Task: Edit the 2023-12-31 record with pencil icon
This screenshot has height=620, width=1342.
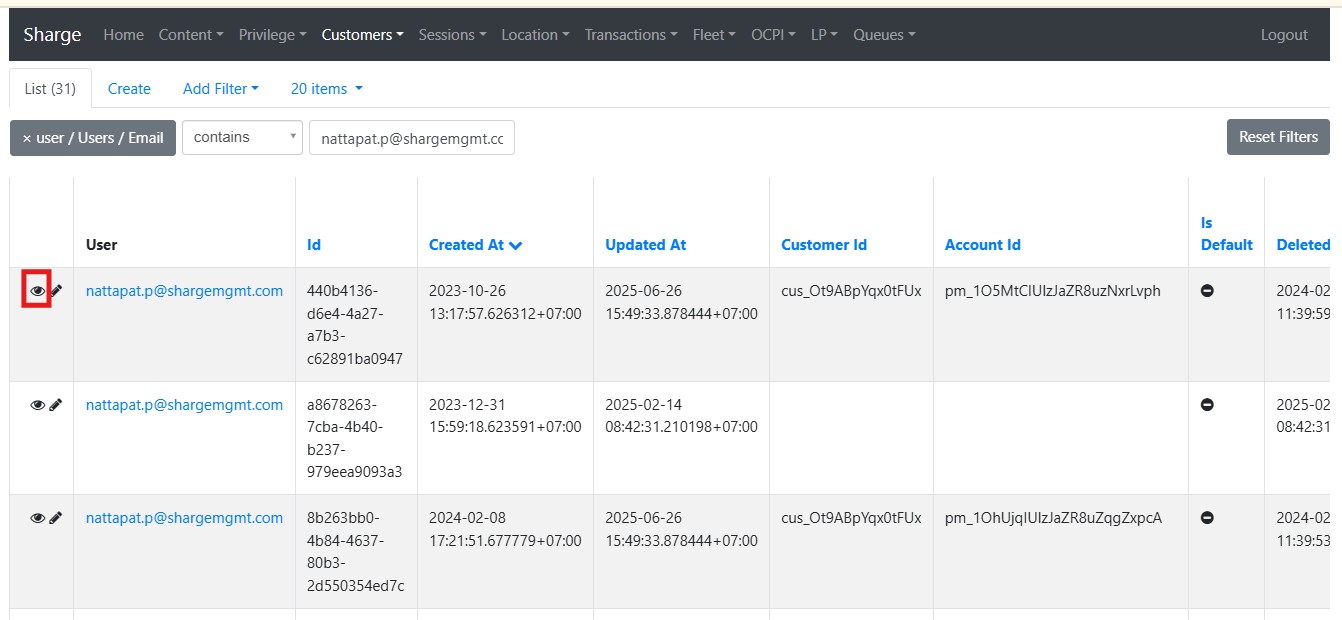Action: 56,405
